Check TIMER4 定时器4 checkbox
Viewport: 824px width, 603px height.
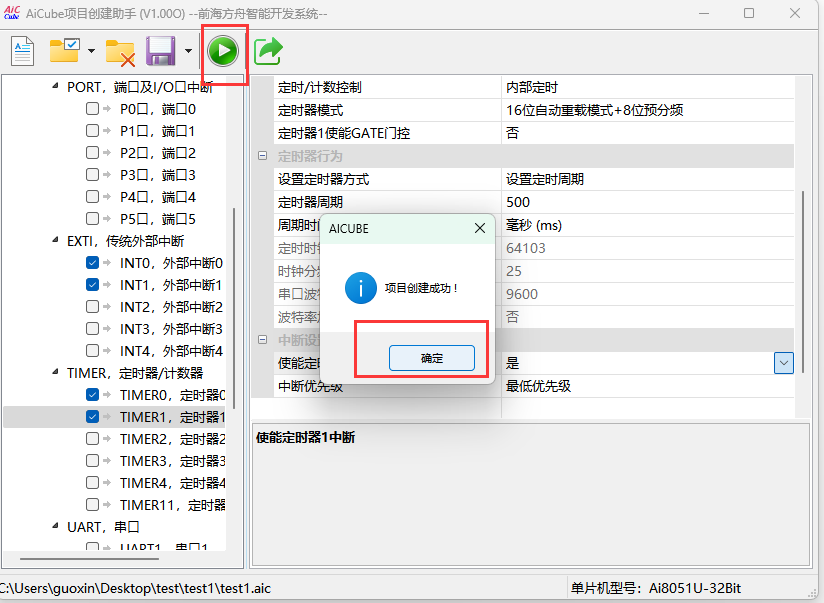click(92, 483)
